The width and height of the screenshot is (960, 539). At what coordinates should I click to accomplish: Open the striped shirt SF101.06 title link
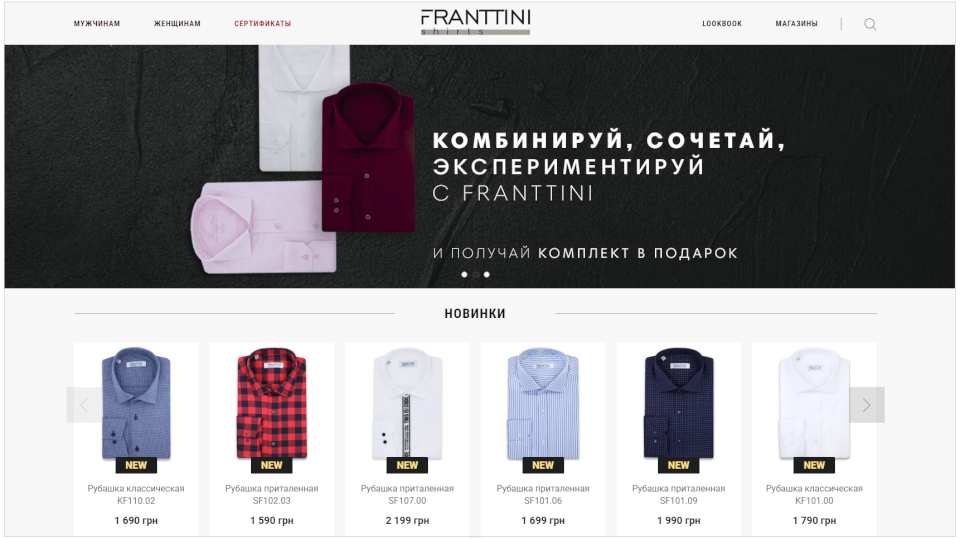pyautogui.click(x=542, y=494)
